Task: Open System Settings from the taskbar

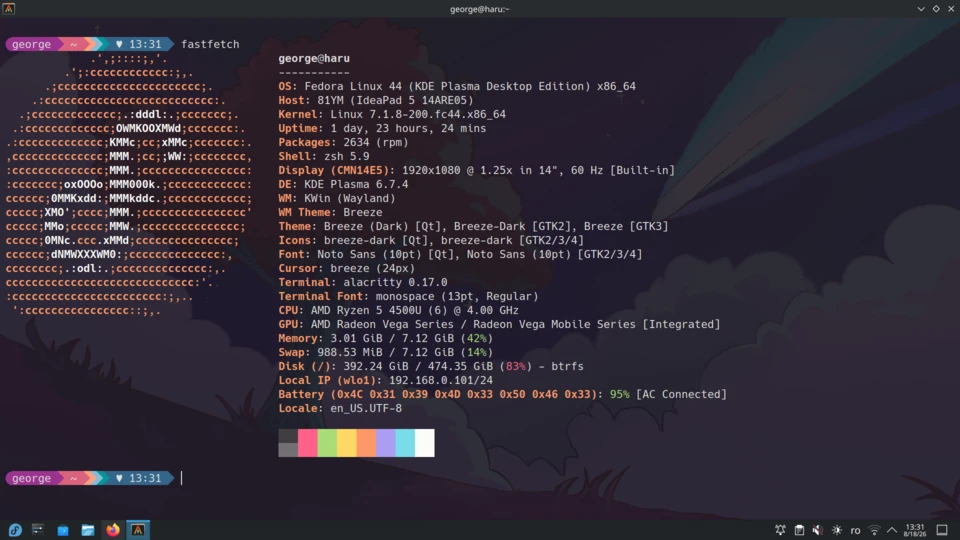Action: (x=38, y=530)
